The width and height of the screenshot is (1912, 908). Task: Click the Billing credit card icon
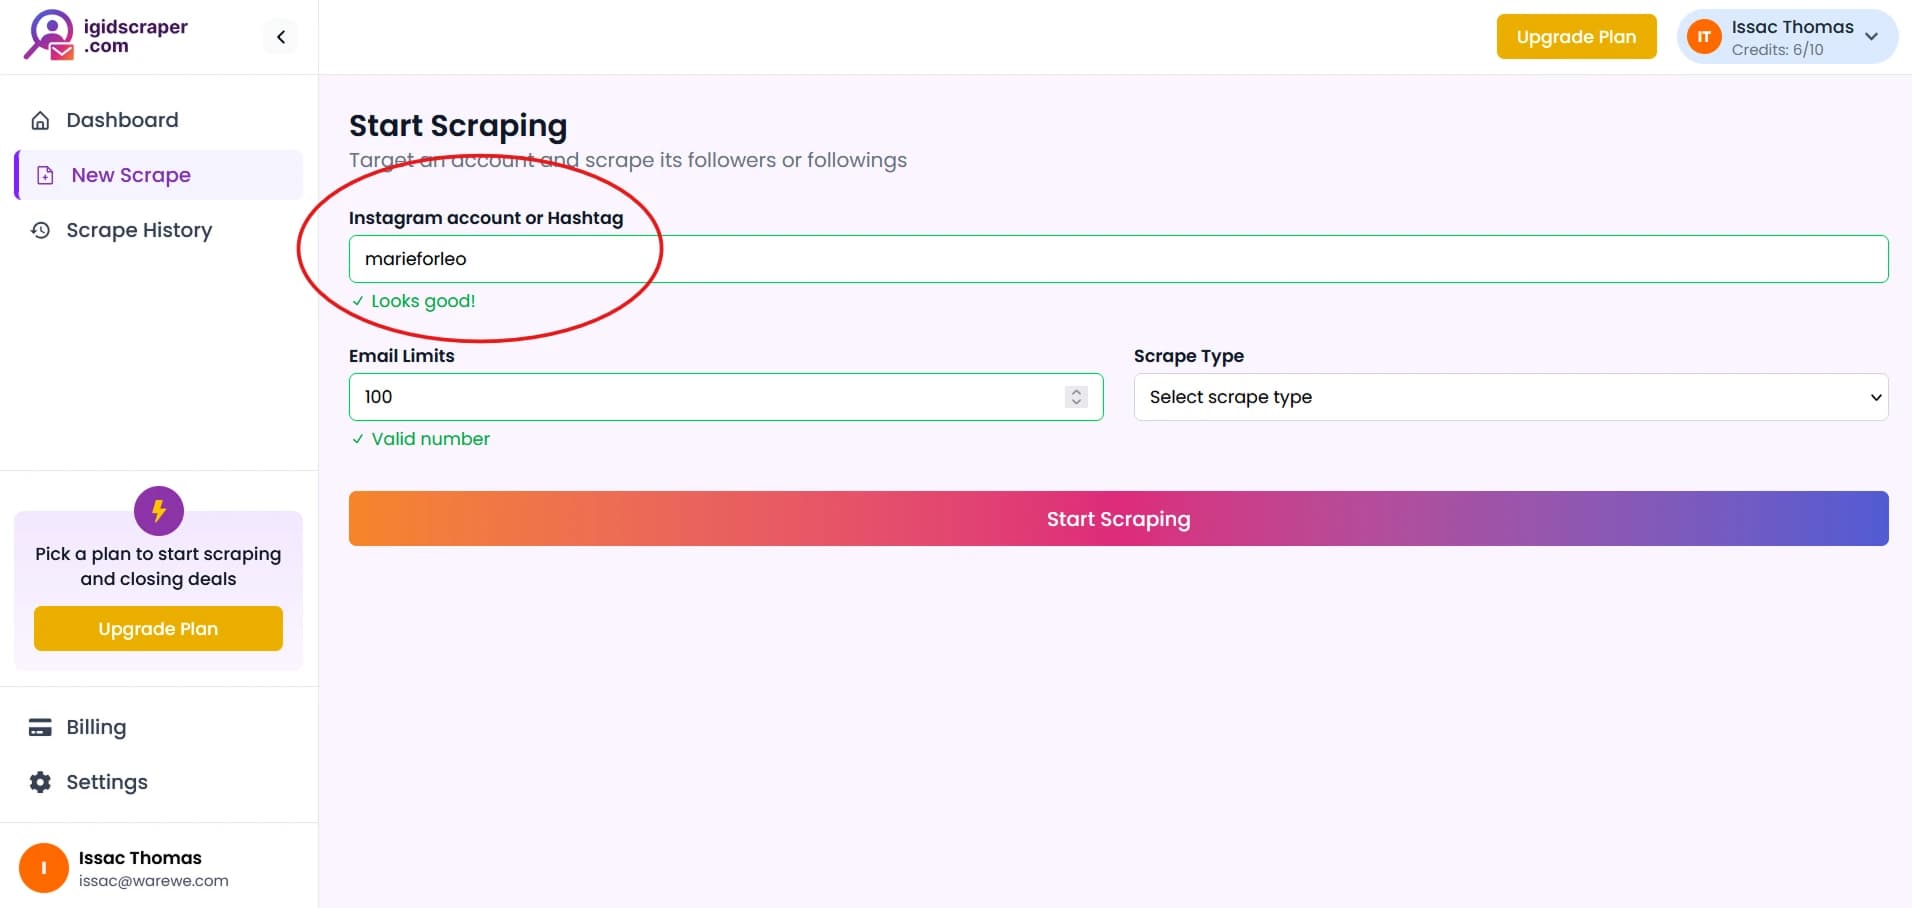point(40,728)
